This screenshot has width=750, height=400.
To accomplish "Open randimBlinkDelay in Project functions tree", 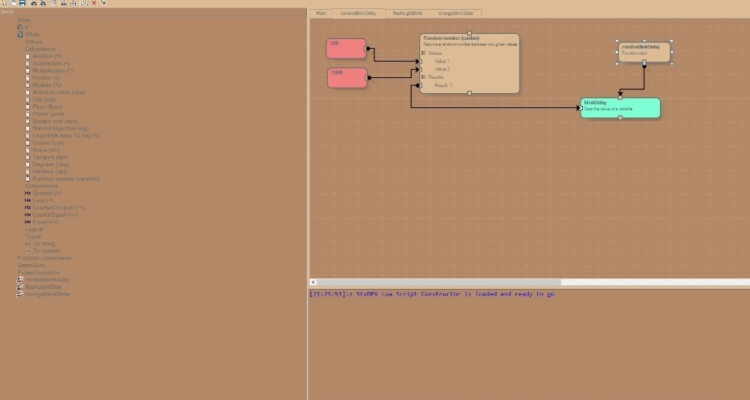I will tap(47, 279).
